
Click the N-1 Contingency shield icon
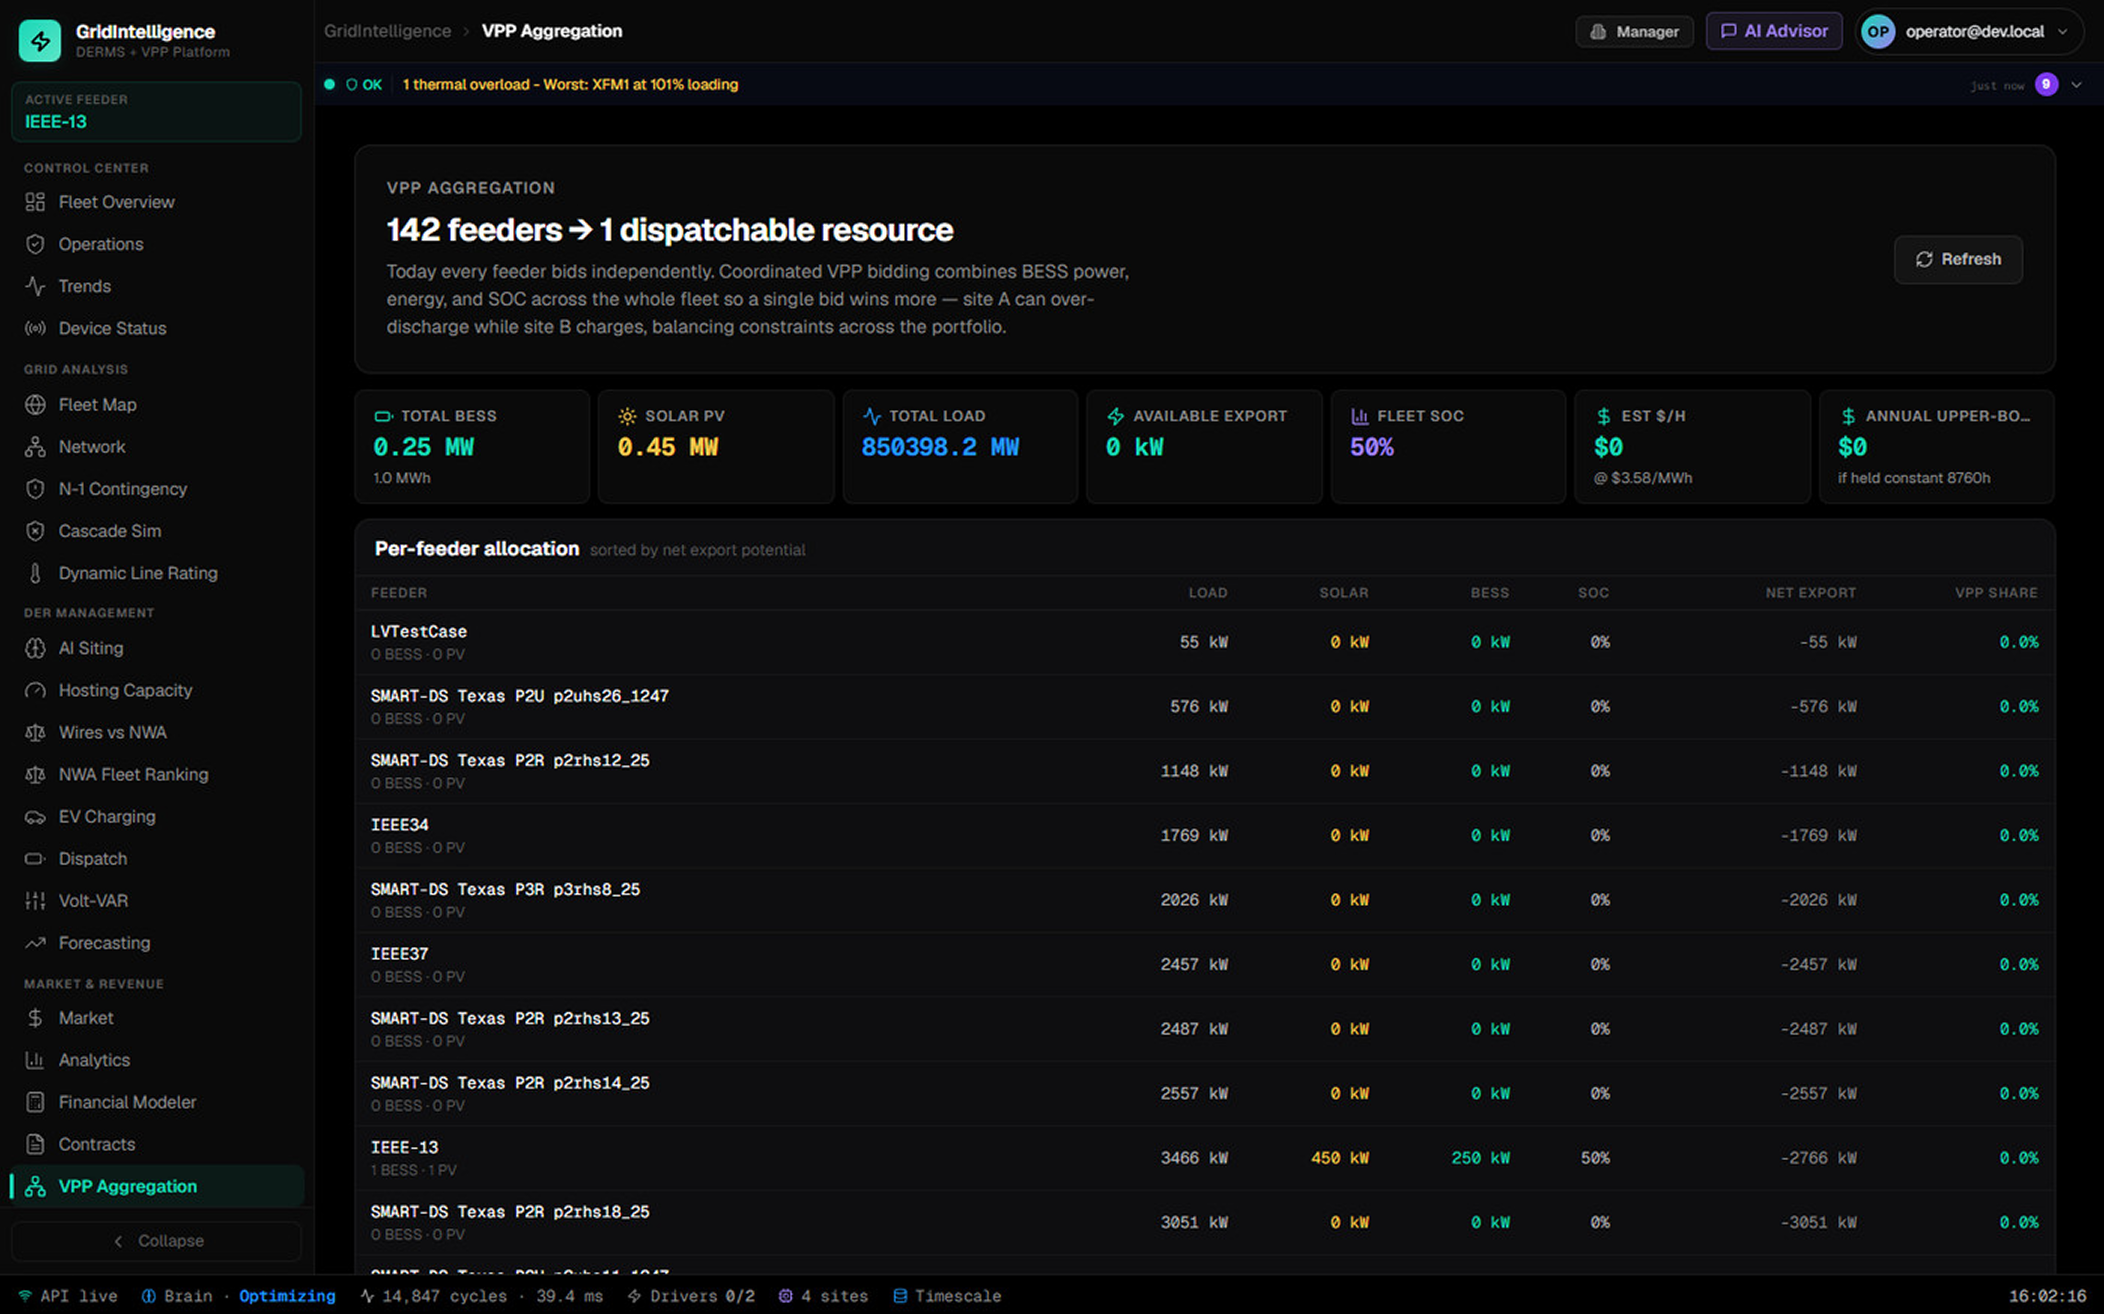[x=35, y=489]
